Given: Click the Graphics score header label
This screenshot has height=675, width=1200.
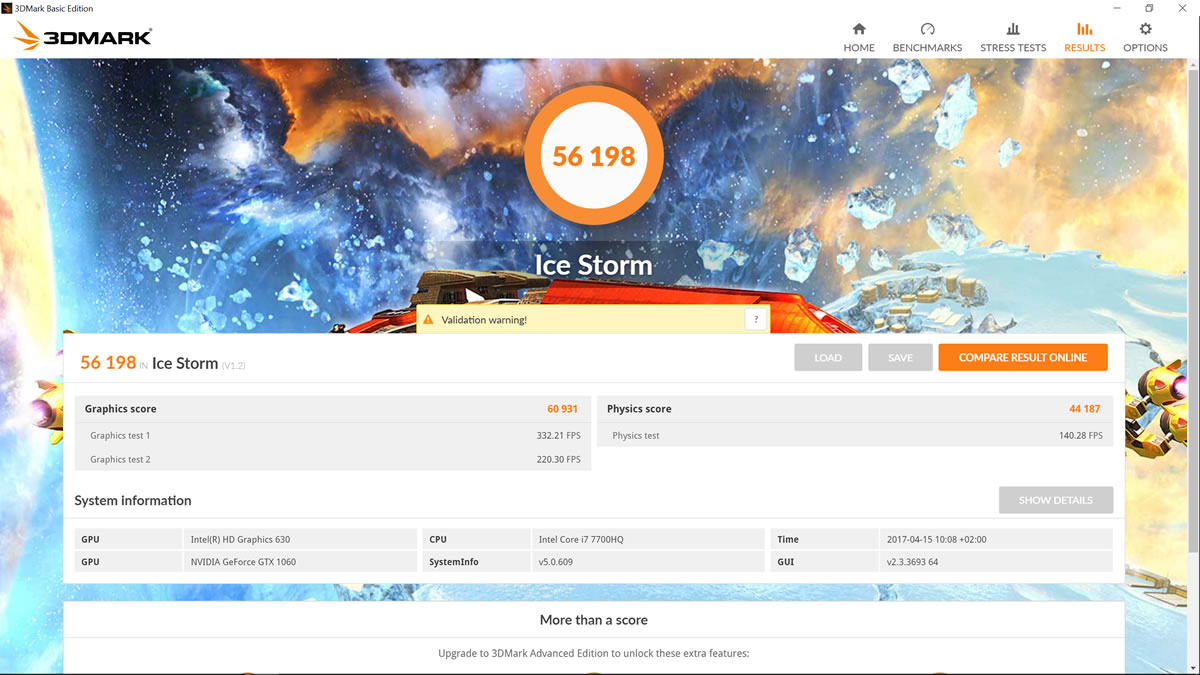Looking at the screenshot, I should tap(120, 409).
